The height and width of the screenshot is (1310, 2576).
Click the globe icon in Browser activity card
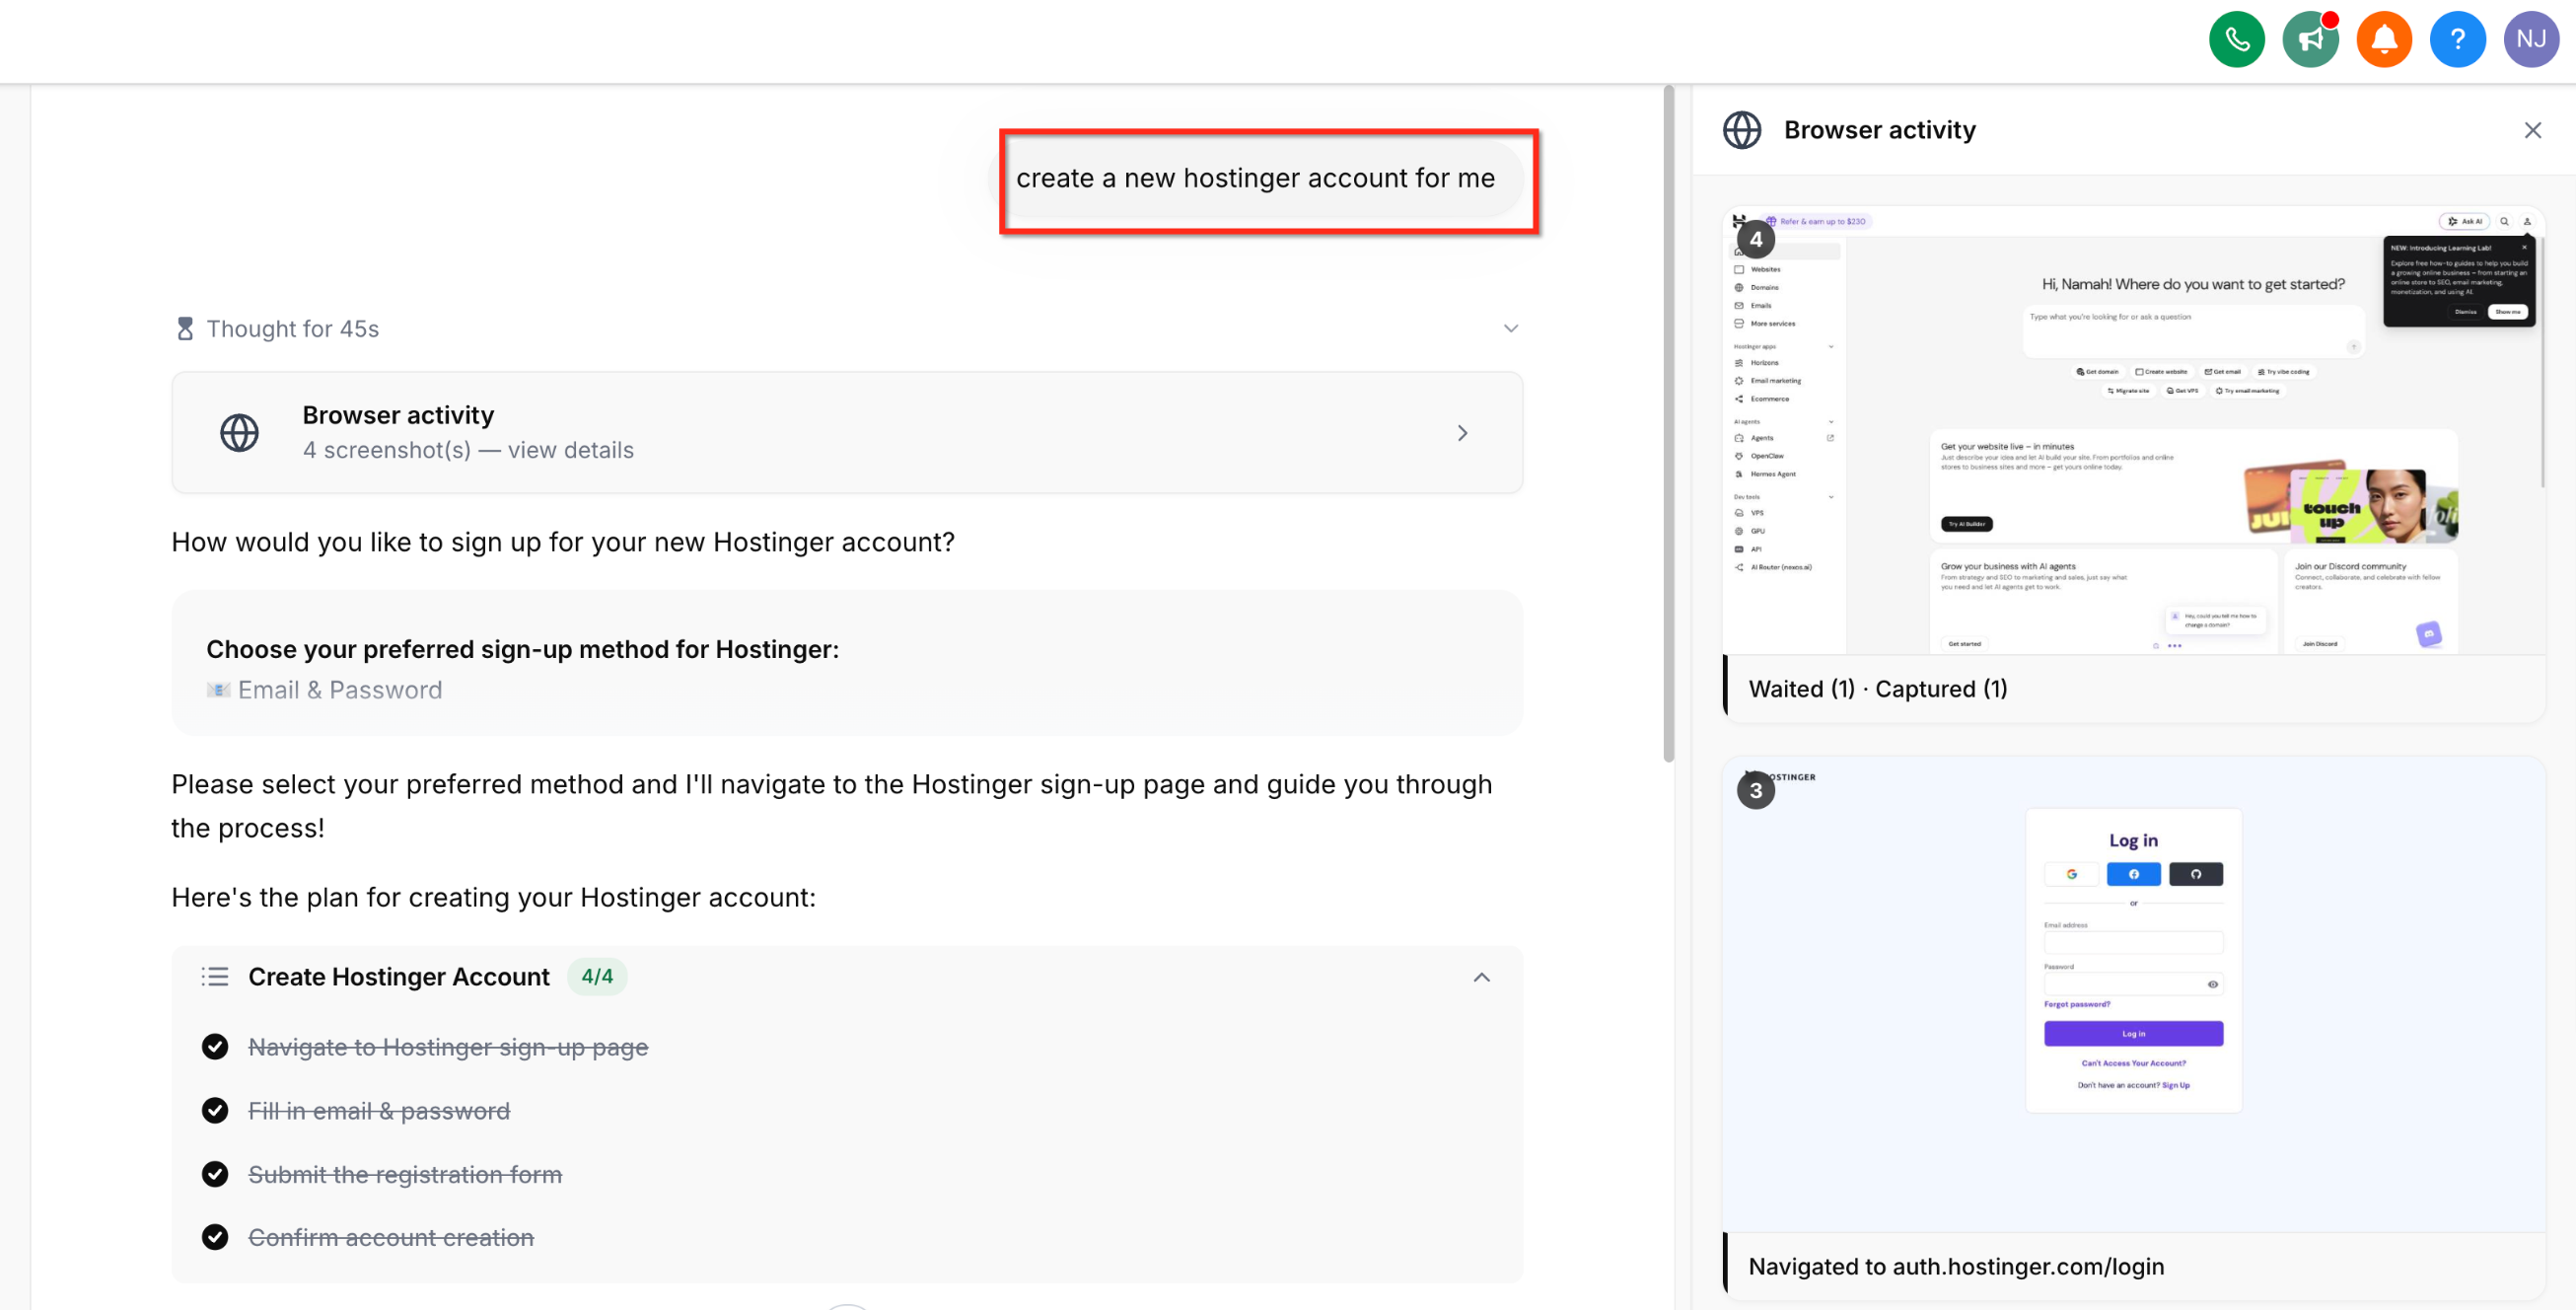point(239,433)
